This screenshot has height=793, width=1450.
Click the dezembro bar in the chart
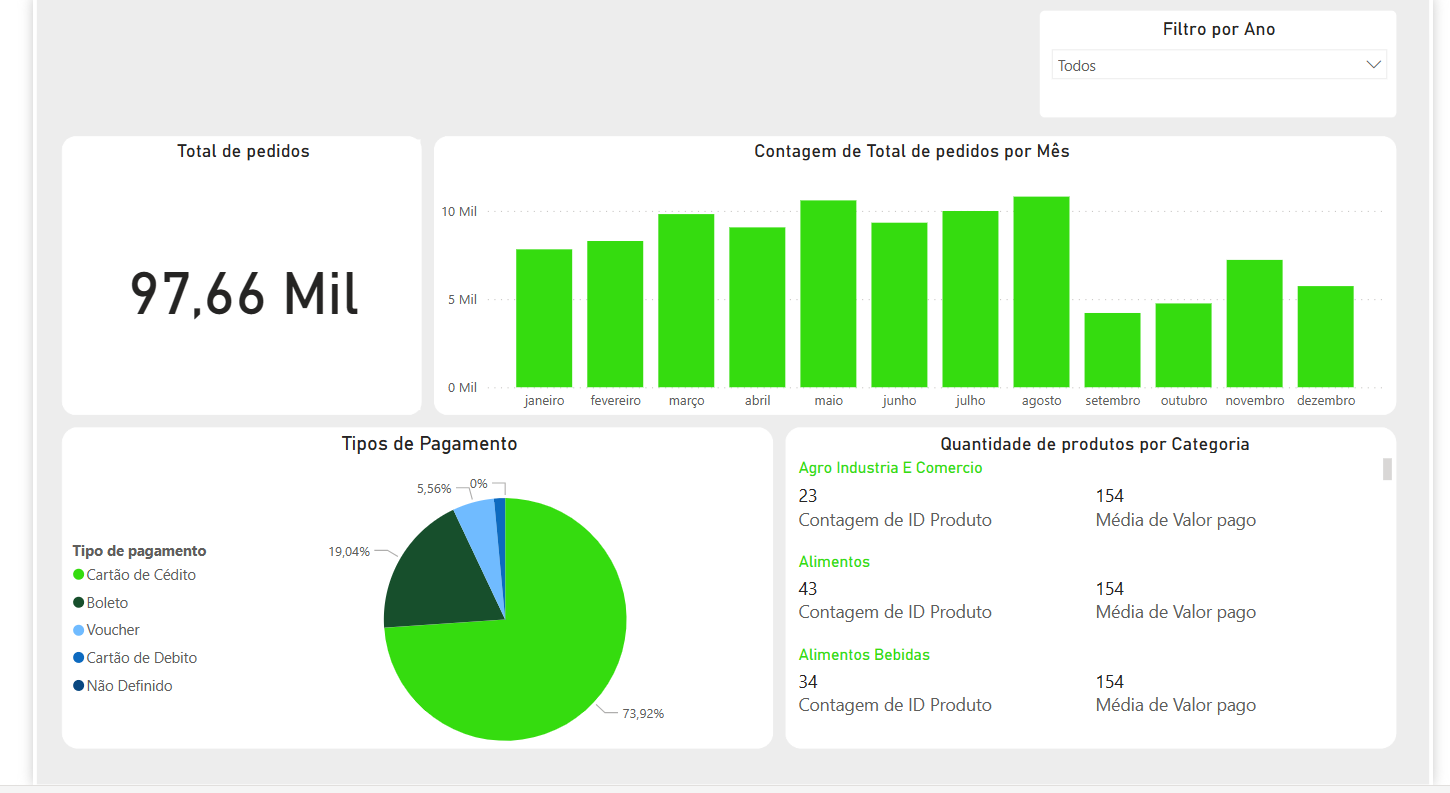1325,337
